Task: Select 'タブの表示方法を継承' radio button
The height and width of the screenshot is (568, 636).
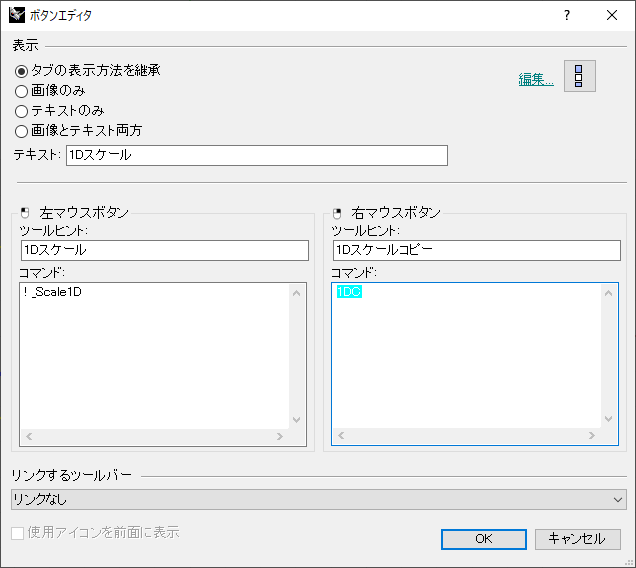Action: click(x=22, y=71)
